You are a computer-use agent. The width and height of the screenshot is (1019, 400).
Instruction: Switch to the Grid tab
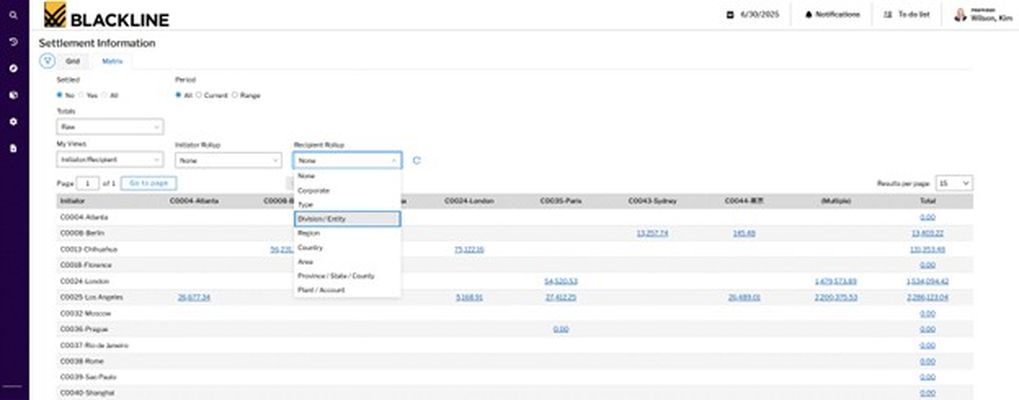pyautogui.click(x=73, y=61)
